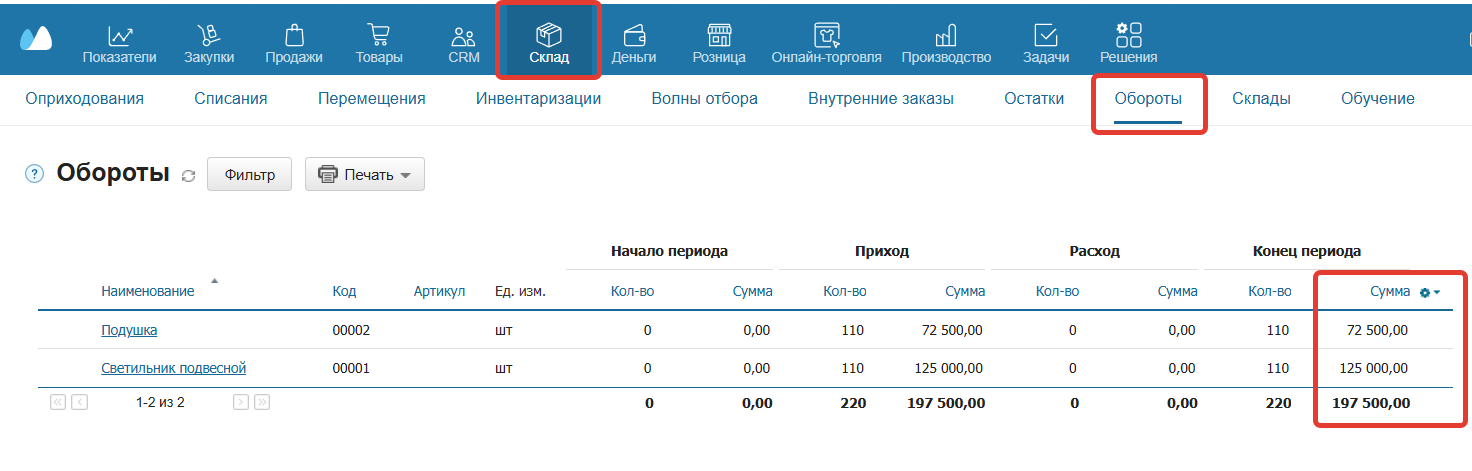Open the Показатели section
This screenshot has height=471, width=1472.
[x=120, y=44]
